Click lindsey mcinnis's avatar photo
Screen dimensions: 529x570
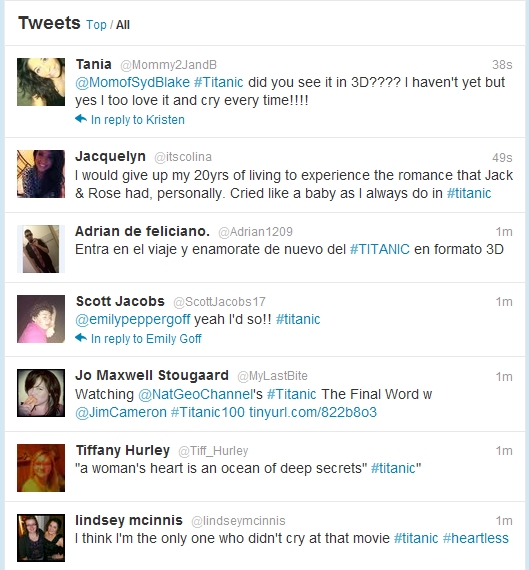[x=41, y=538]
